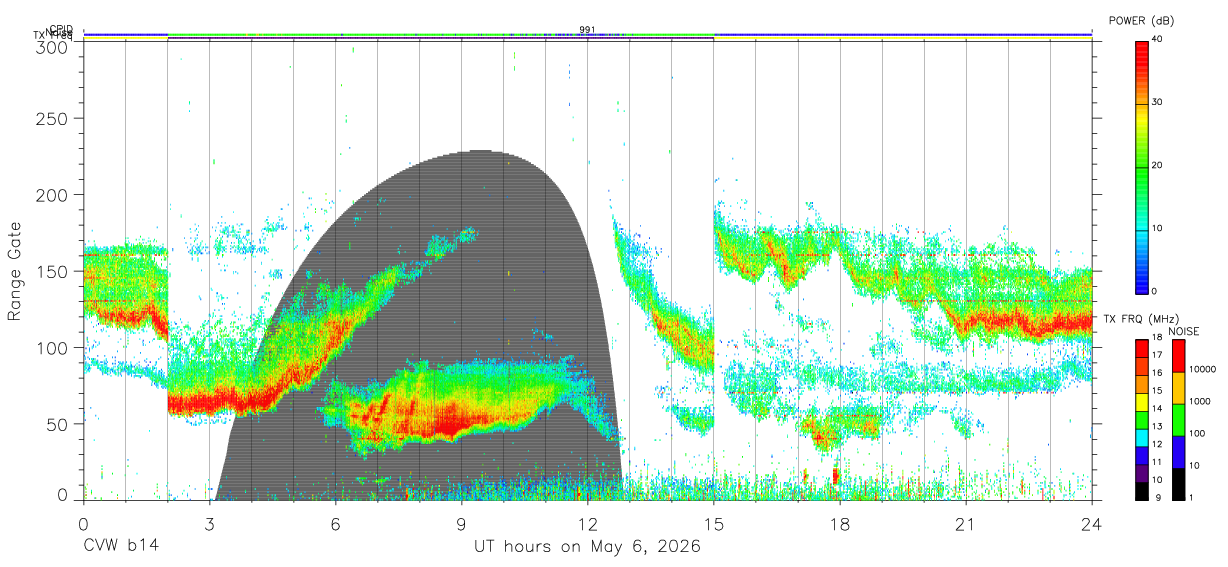Click the 30 label on POWER color bar
The image size is (1228, 567).
point(1156,103)
